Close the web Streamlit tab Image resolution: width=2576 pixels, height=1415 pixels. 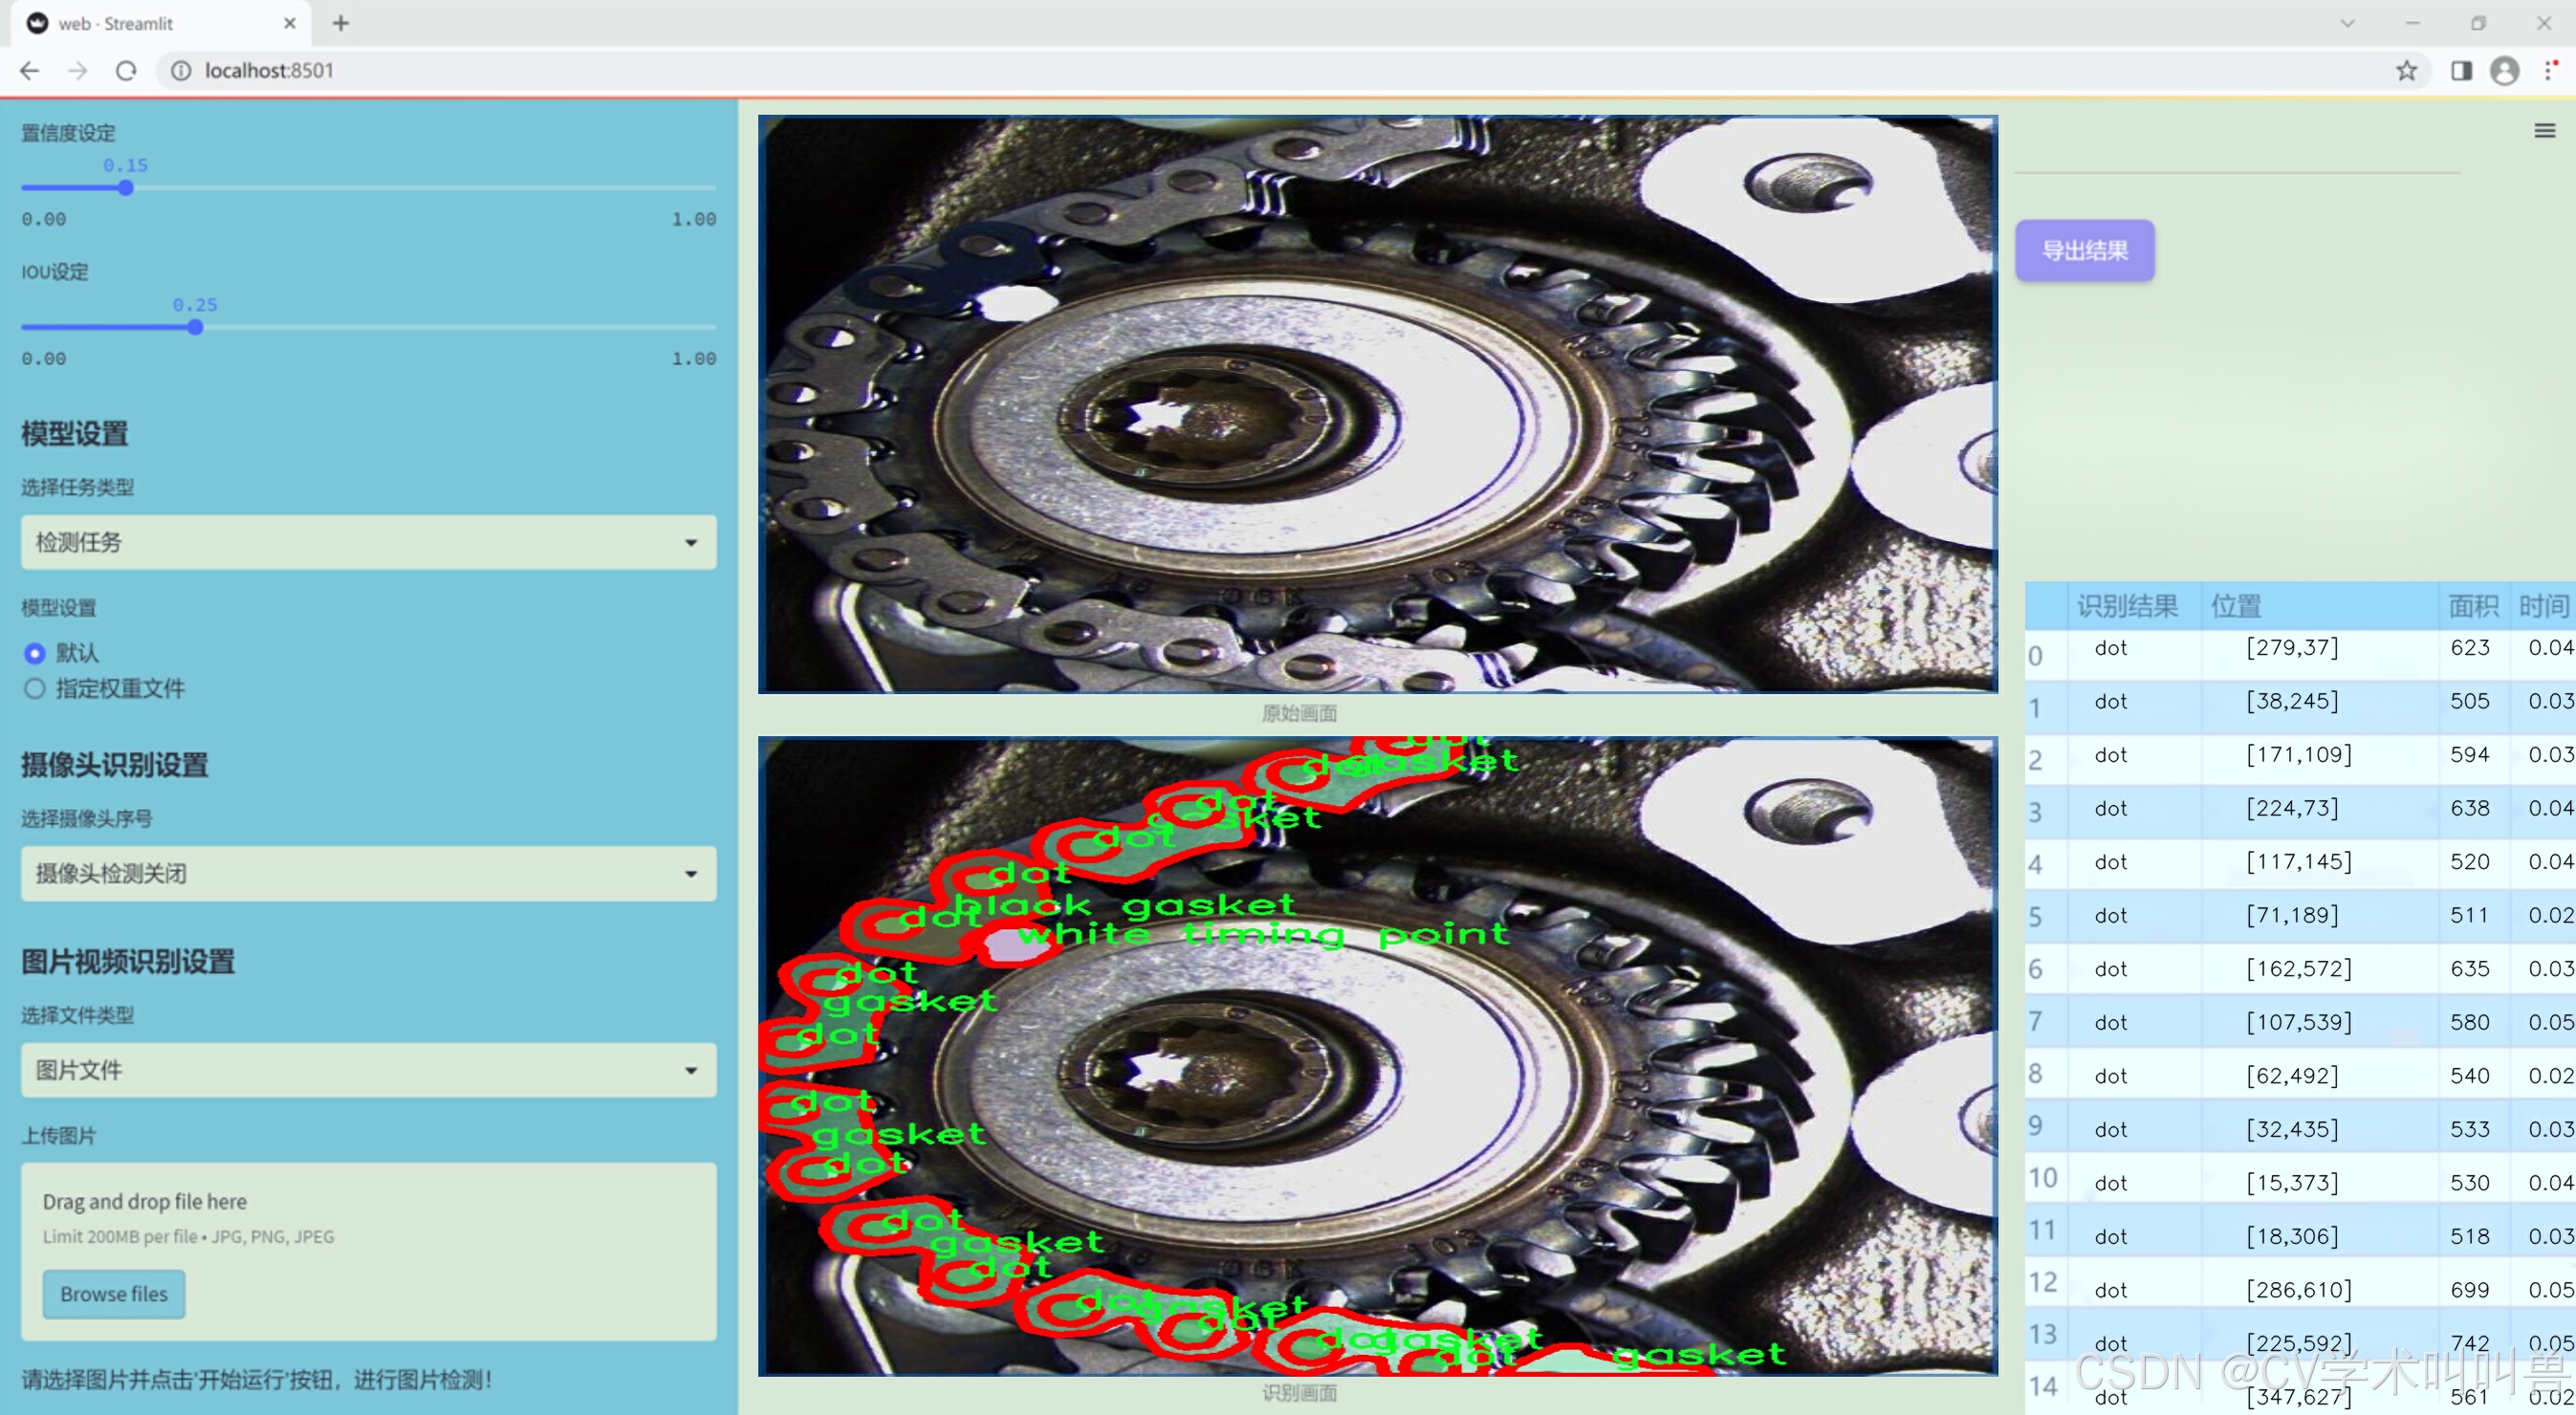(x=290, y=23)
